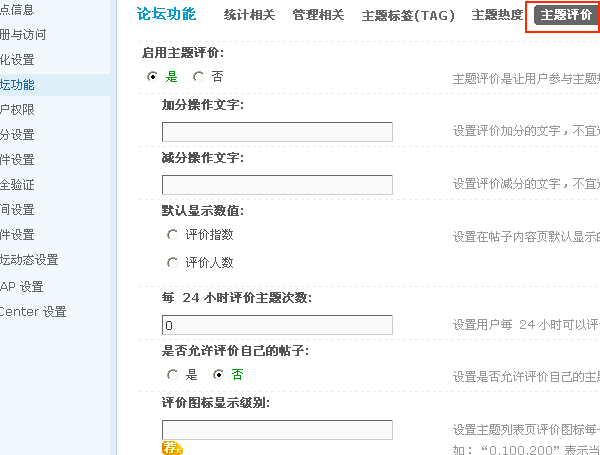This screenshot has width=600, height=455.
Task: Open the 统计相关 tab
Action: (x=249, y=15)
